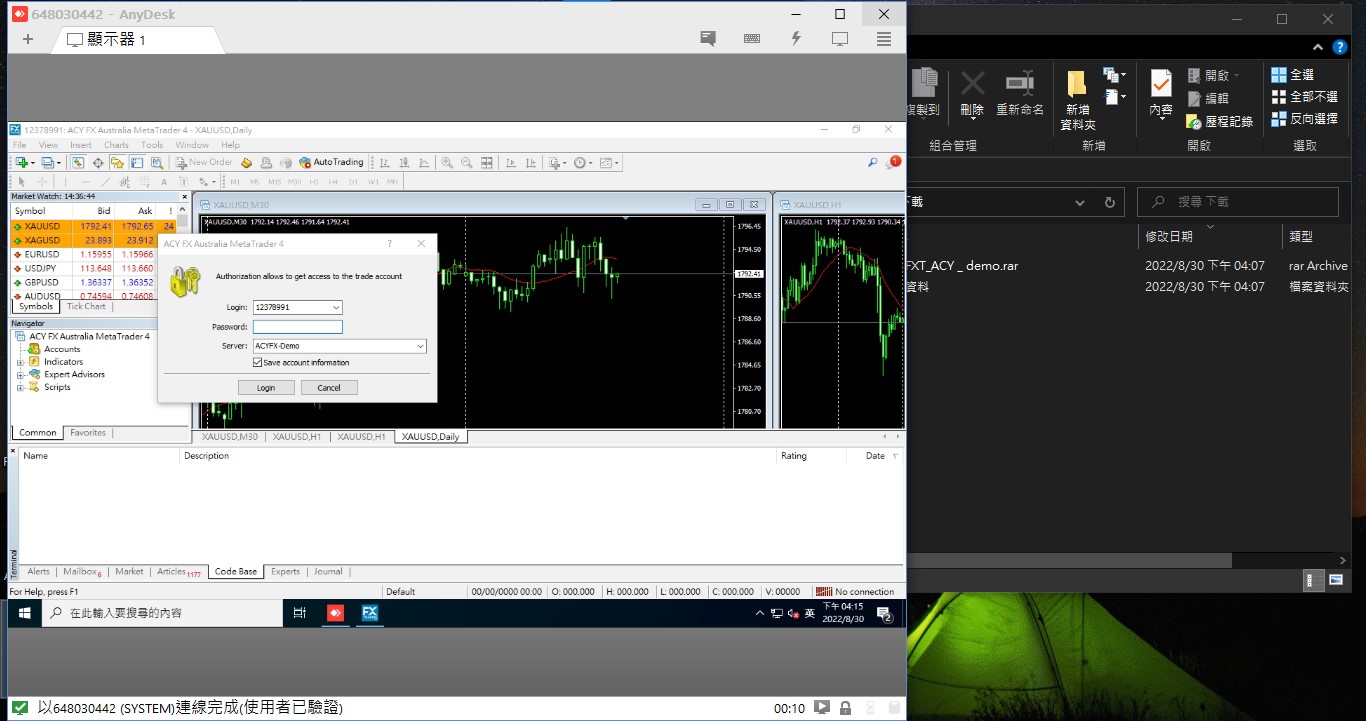Click the AutoTrading toolbar button
1366x721 pixels.
[x=331, y=162]
